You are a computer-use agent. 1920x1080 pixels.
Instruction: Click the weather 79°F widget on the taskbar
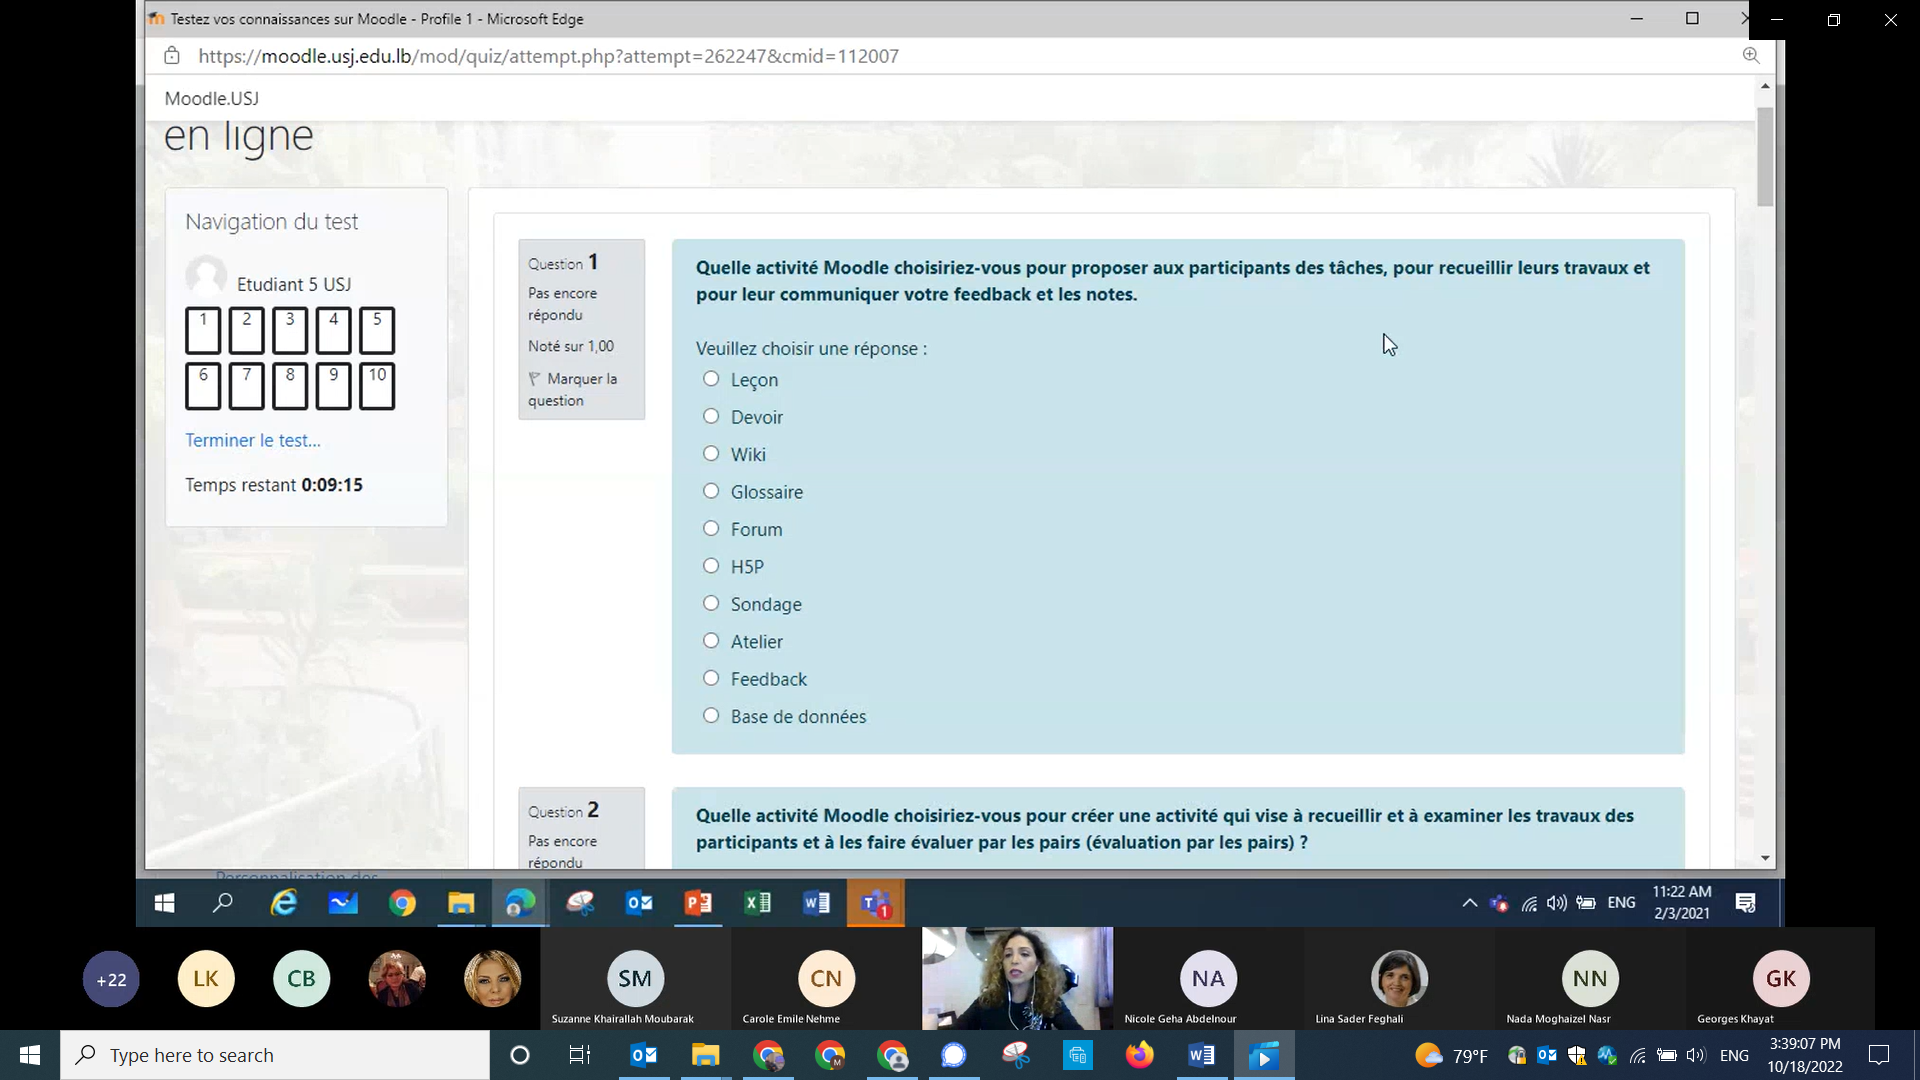click(x=1451, y=1055)
